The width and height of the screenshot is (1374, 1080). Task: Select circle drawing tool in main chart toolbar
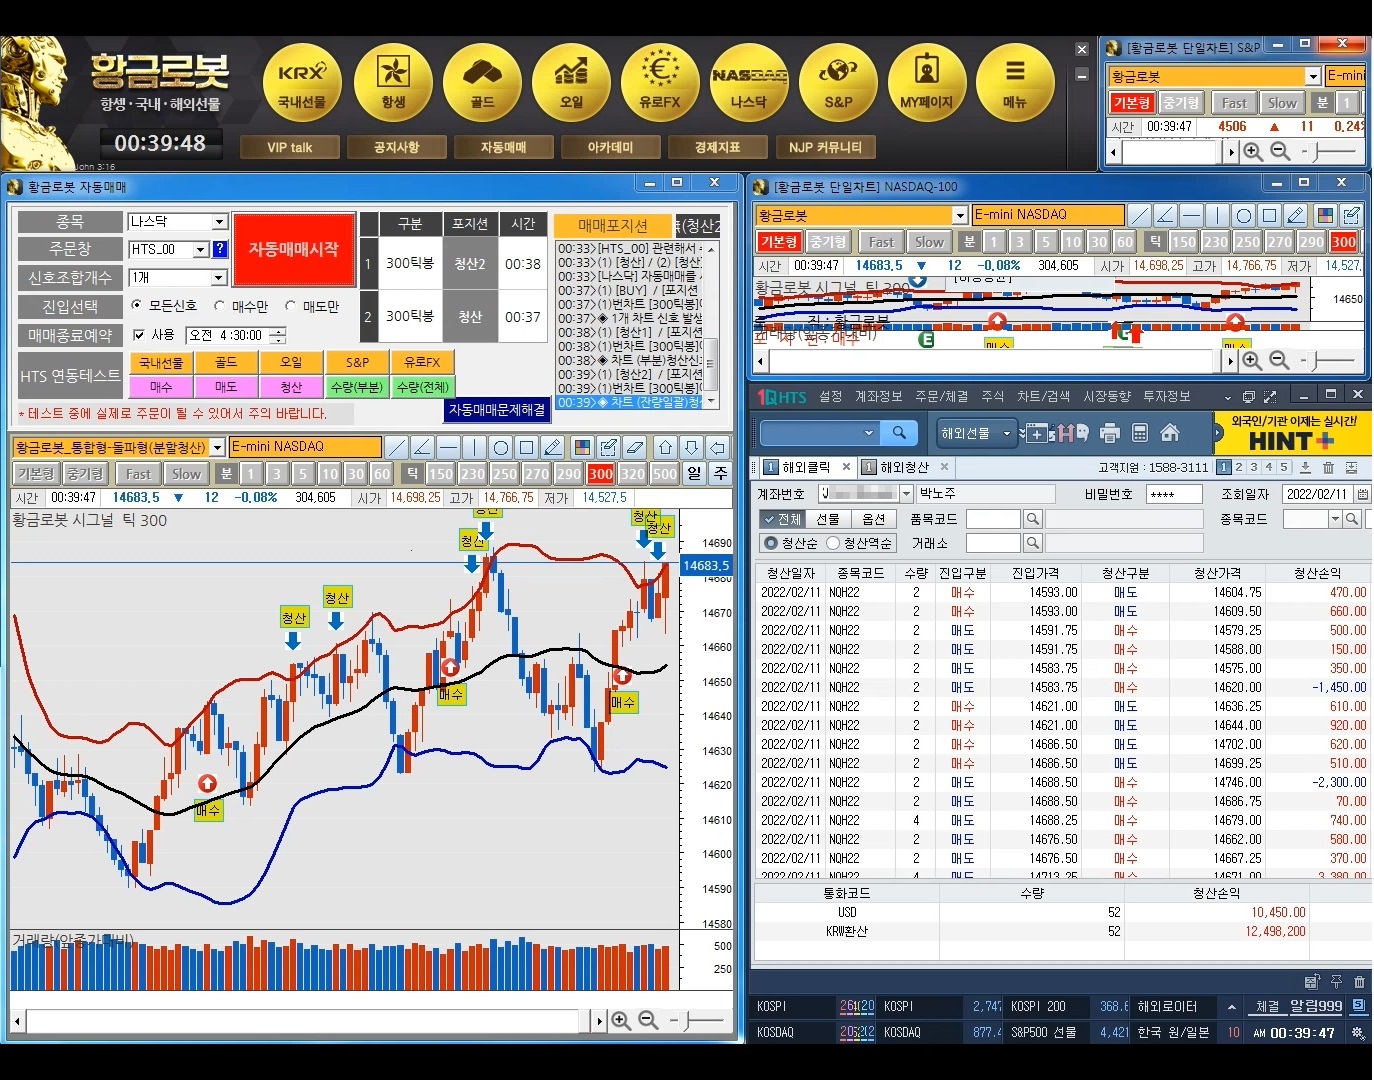tap(501, 447)
